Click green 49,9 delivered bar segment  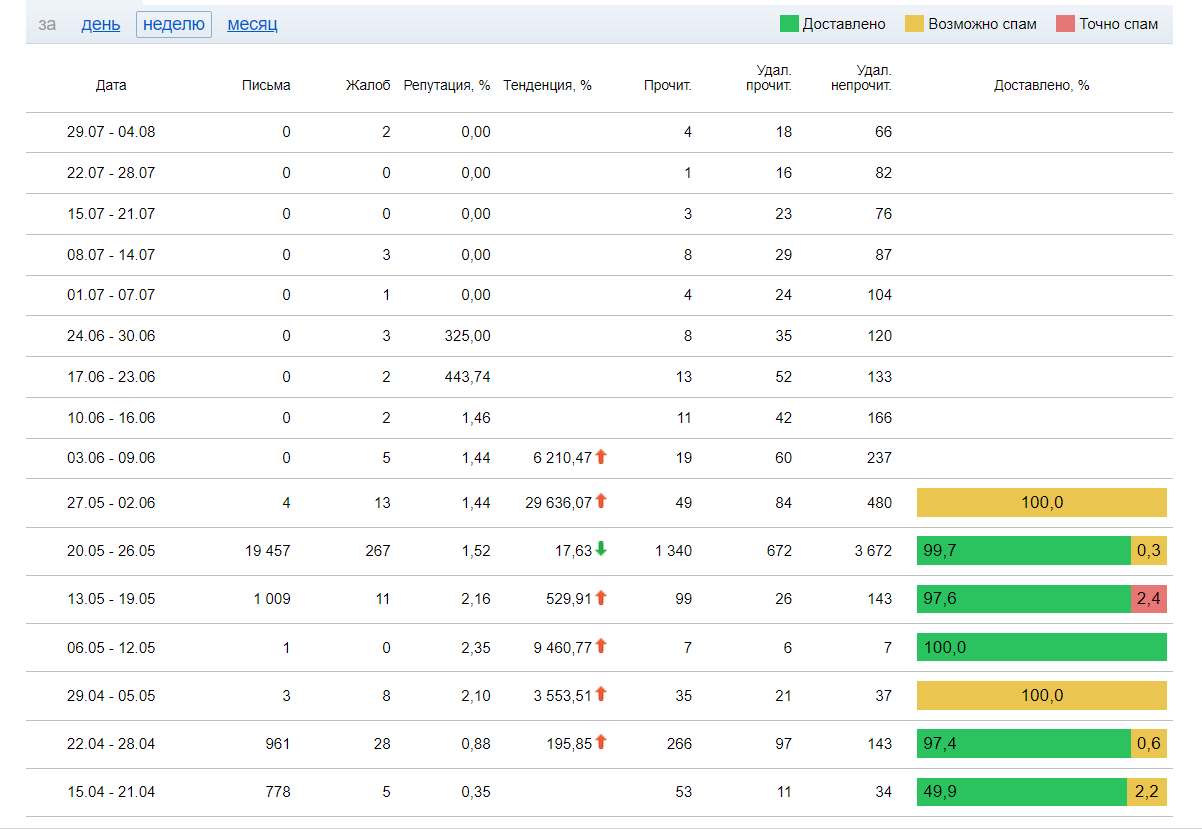click(1022, 792)
